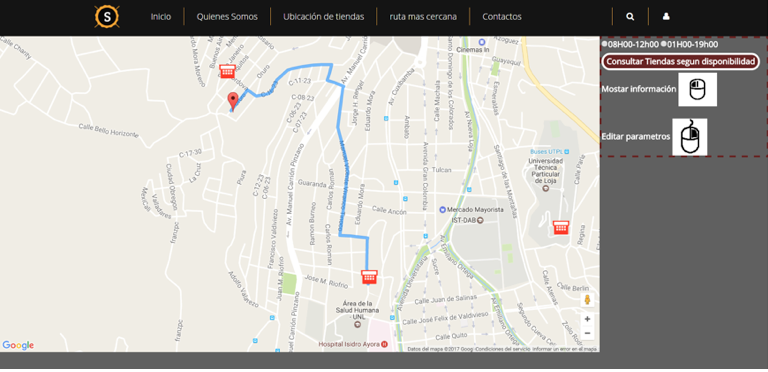Image resolution: width=768 pixels, height=372 pixels.
Task: Open Contactos menu item
Action: pyautogui.click(x=502, y=17)
